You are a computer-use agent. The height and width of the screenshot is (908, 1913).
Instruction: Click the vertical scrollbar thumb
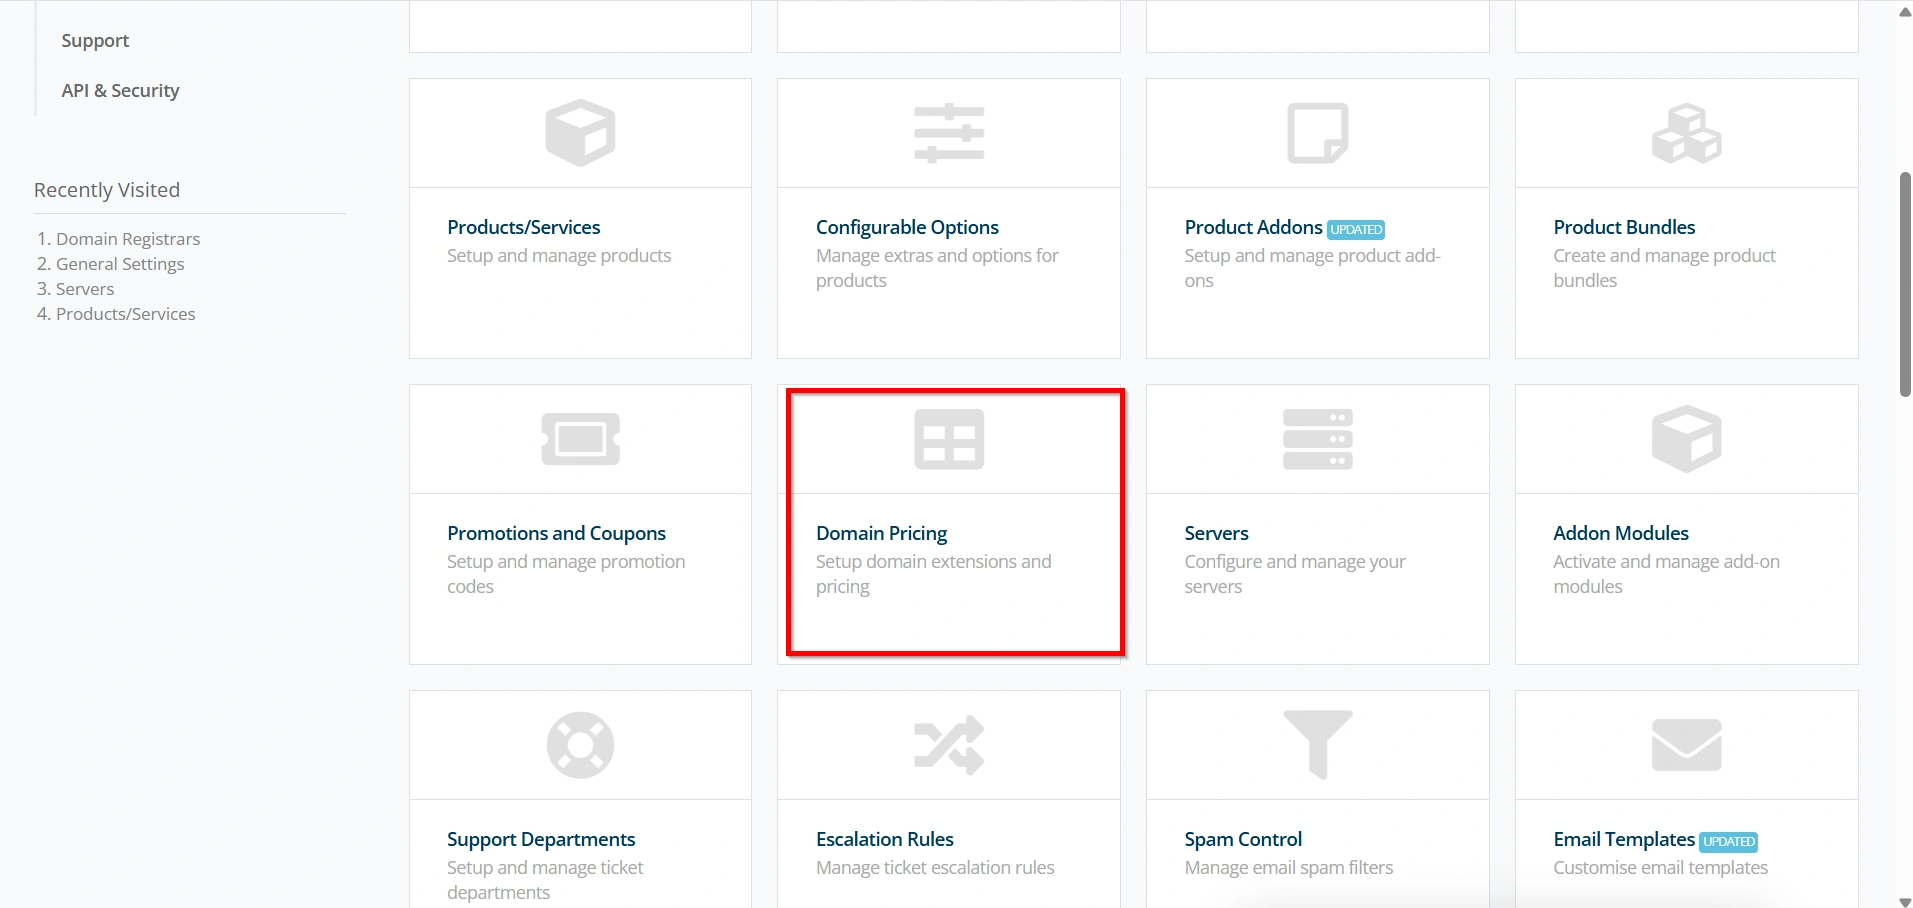coord(1905,285)
